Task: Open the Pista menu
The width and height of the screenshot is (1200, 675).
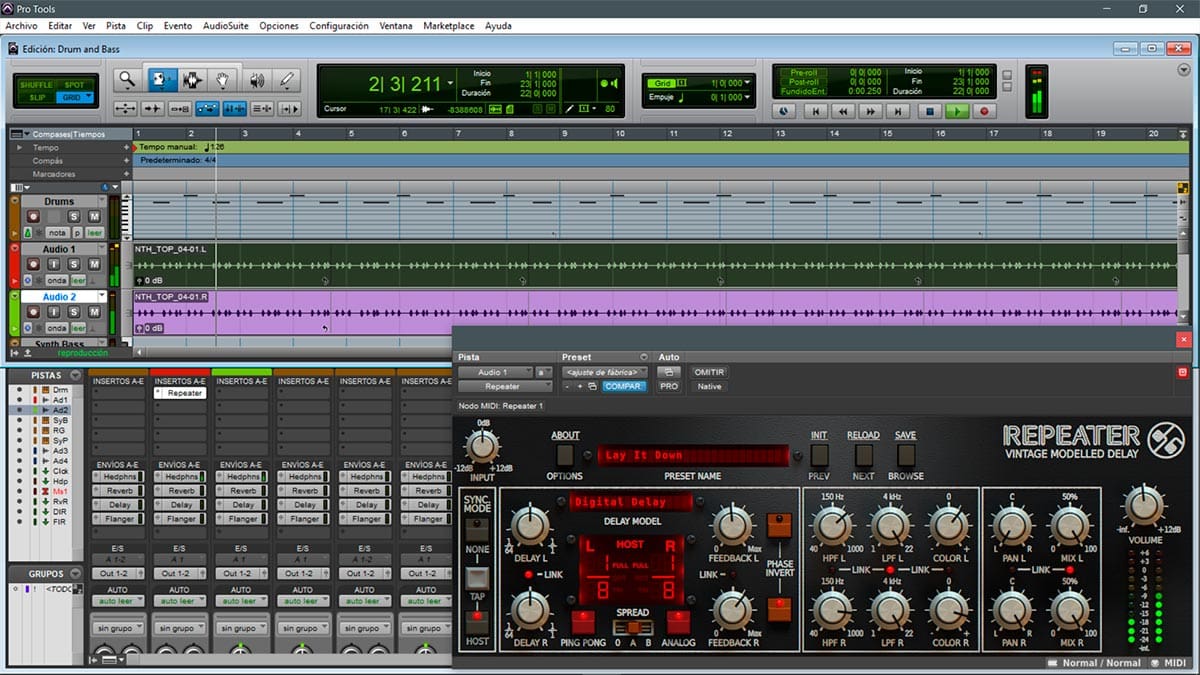Action: (x=116, y=26)
